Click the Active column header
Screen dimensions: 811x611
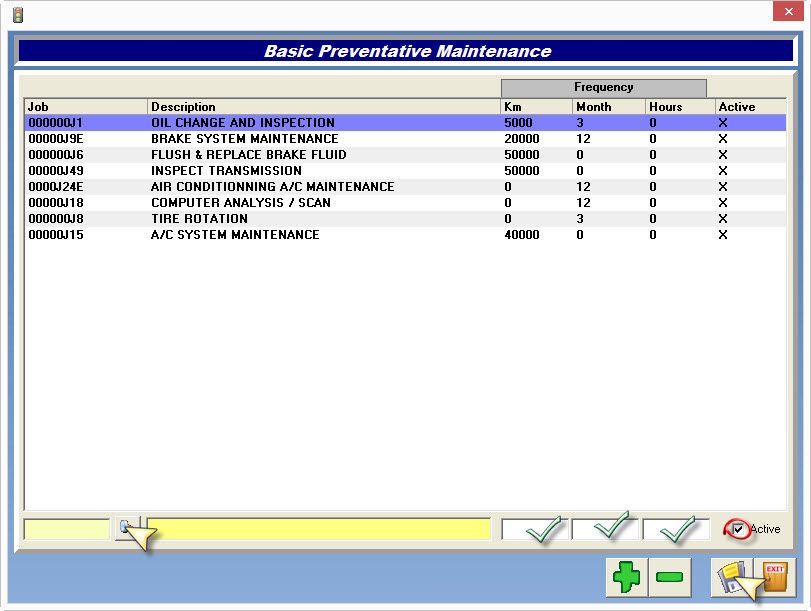point(751,107)
